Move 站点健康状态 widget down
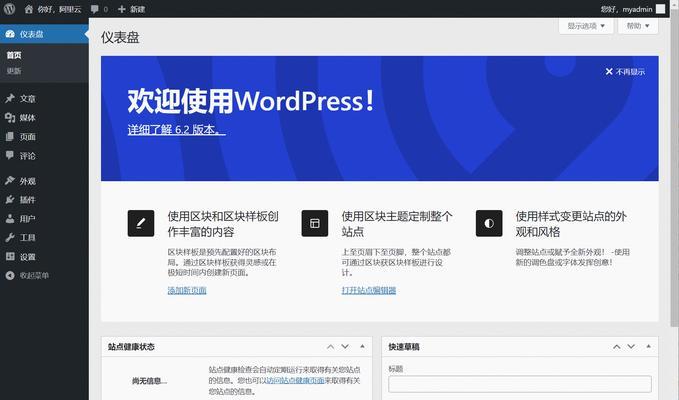 click(345, 346)
